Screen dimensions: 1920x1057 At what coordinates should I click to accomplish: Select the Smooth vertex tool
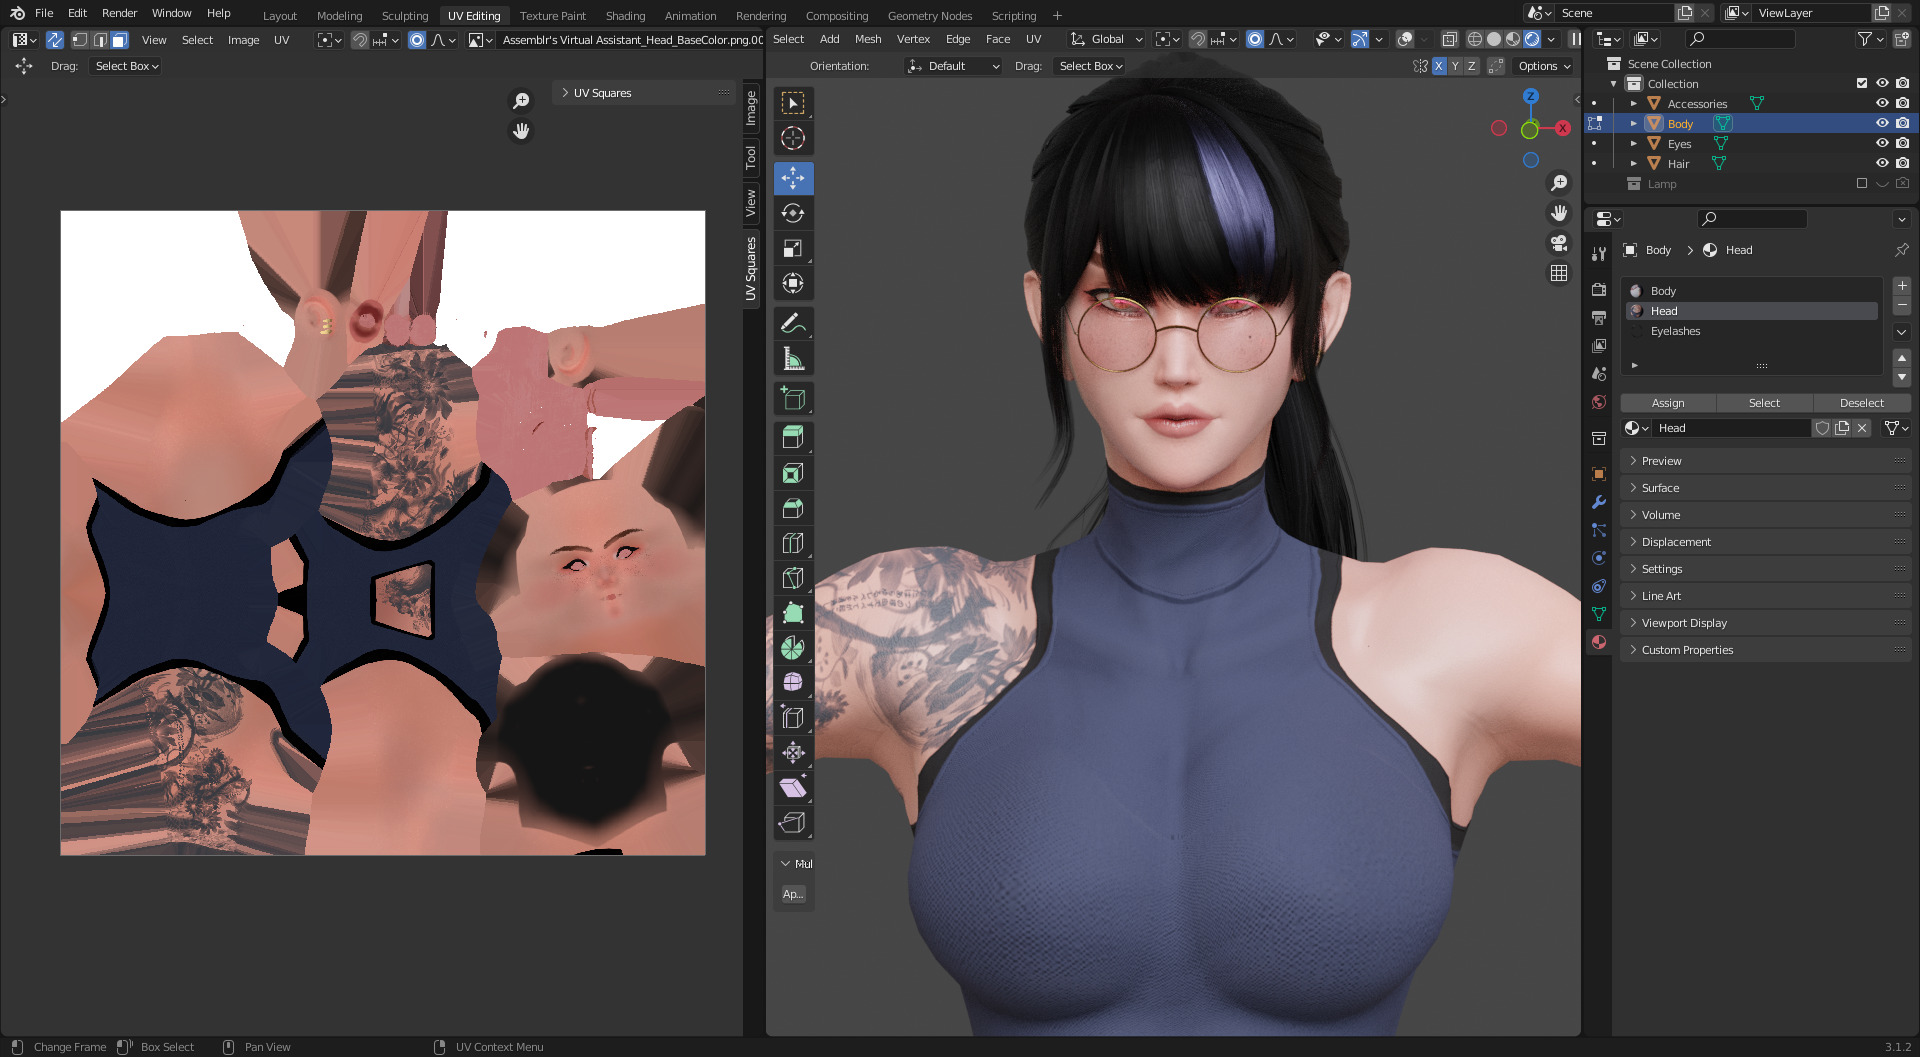point(793,683)
